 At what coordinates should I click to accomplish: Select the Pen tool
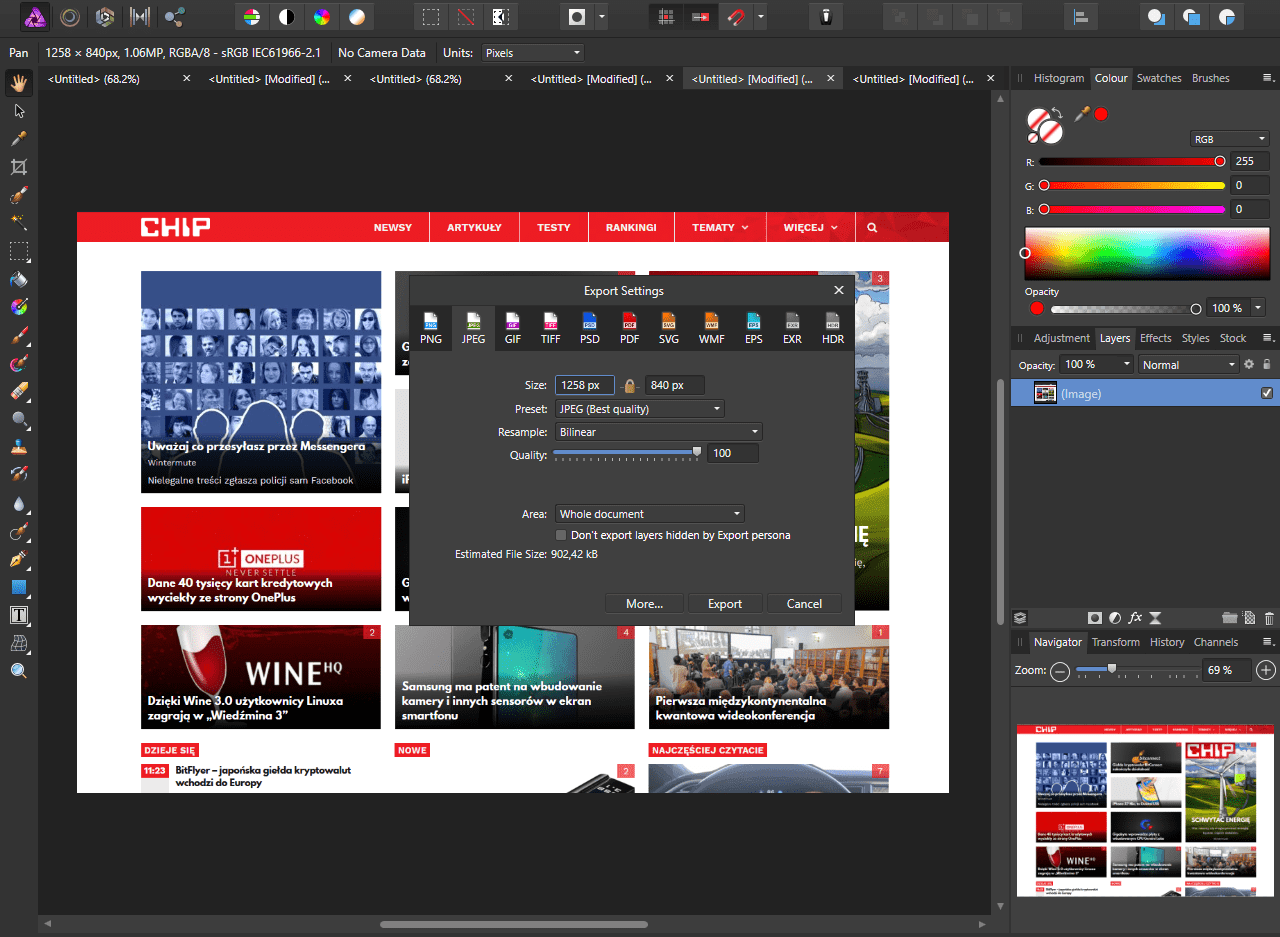point(18,559)
